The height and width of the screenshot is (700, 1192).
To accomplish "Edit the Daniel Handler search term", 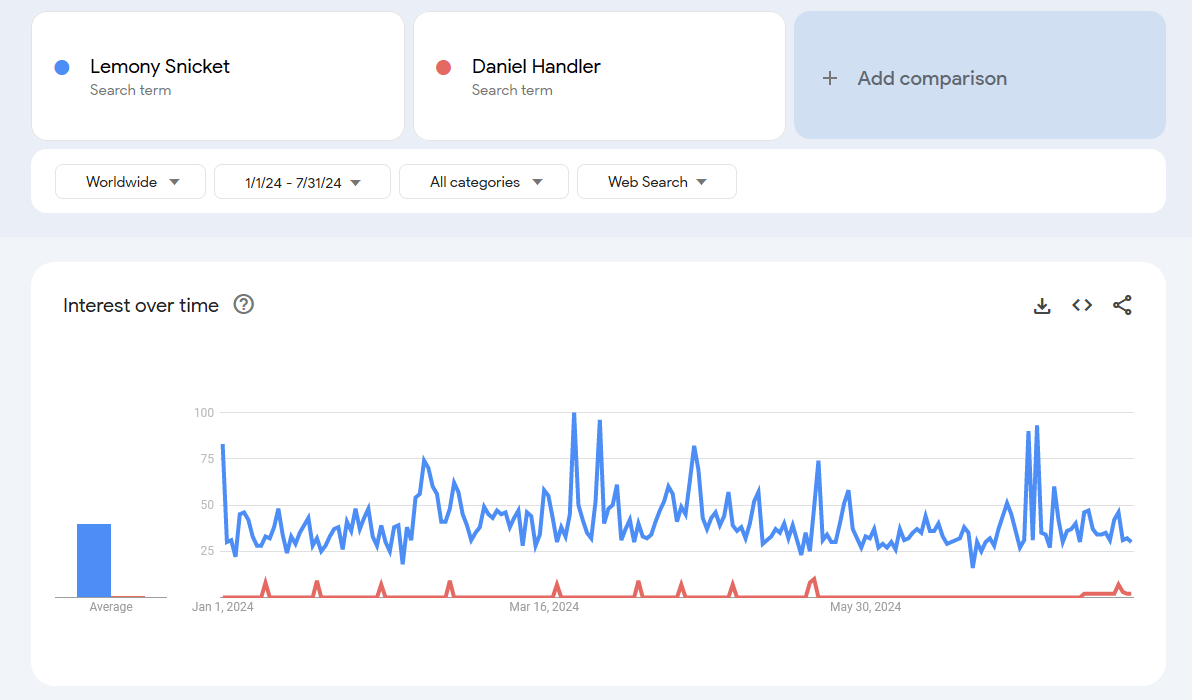I will 536,67.
